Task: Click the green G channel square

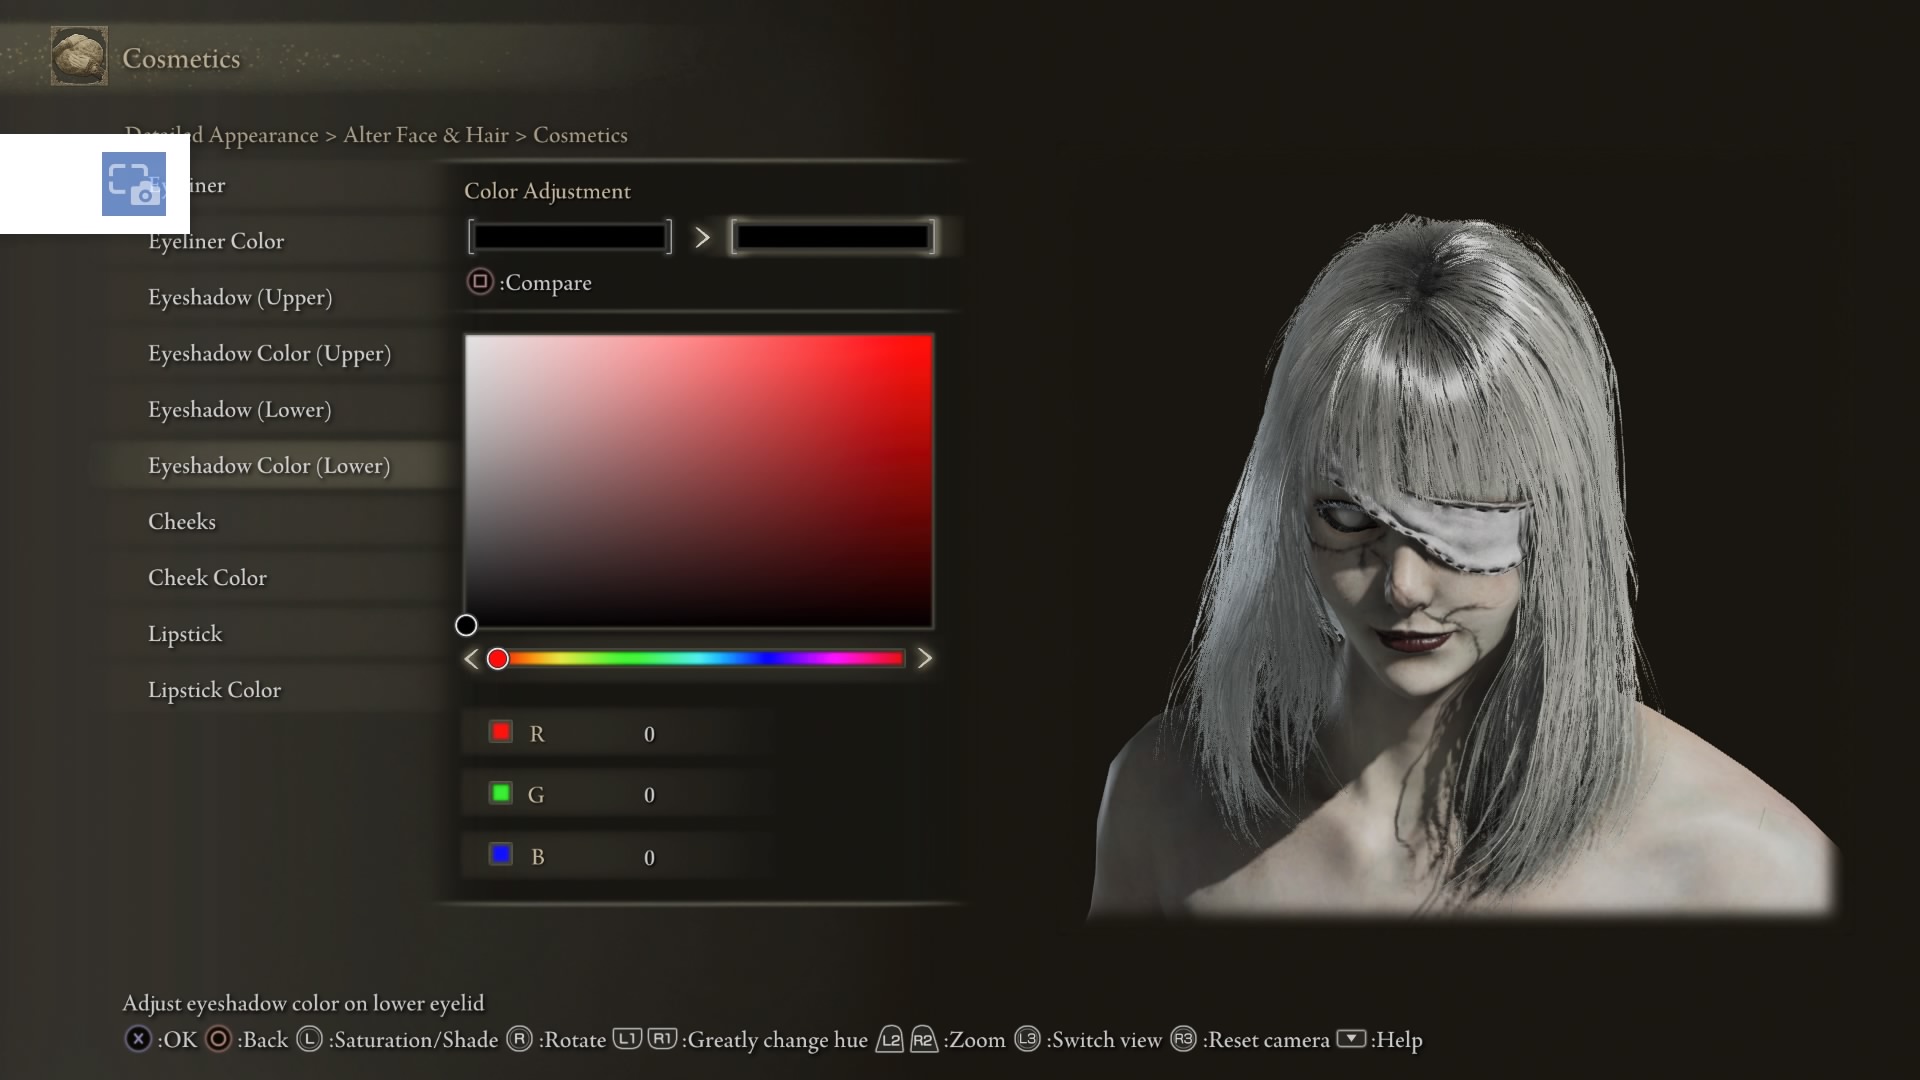Action: coord(501,793)
